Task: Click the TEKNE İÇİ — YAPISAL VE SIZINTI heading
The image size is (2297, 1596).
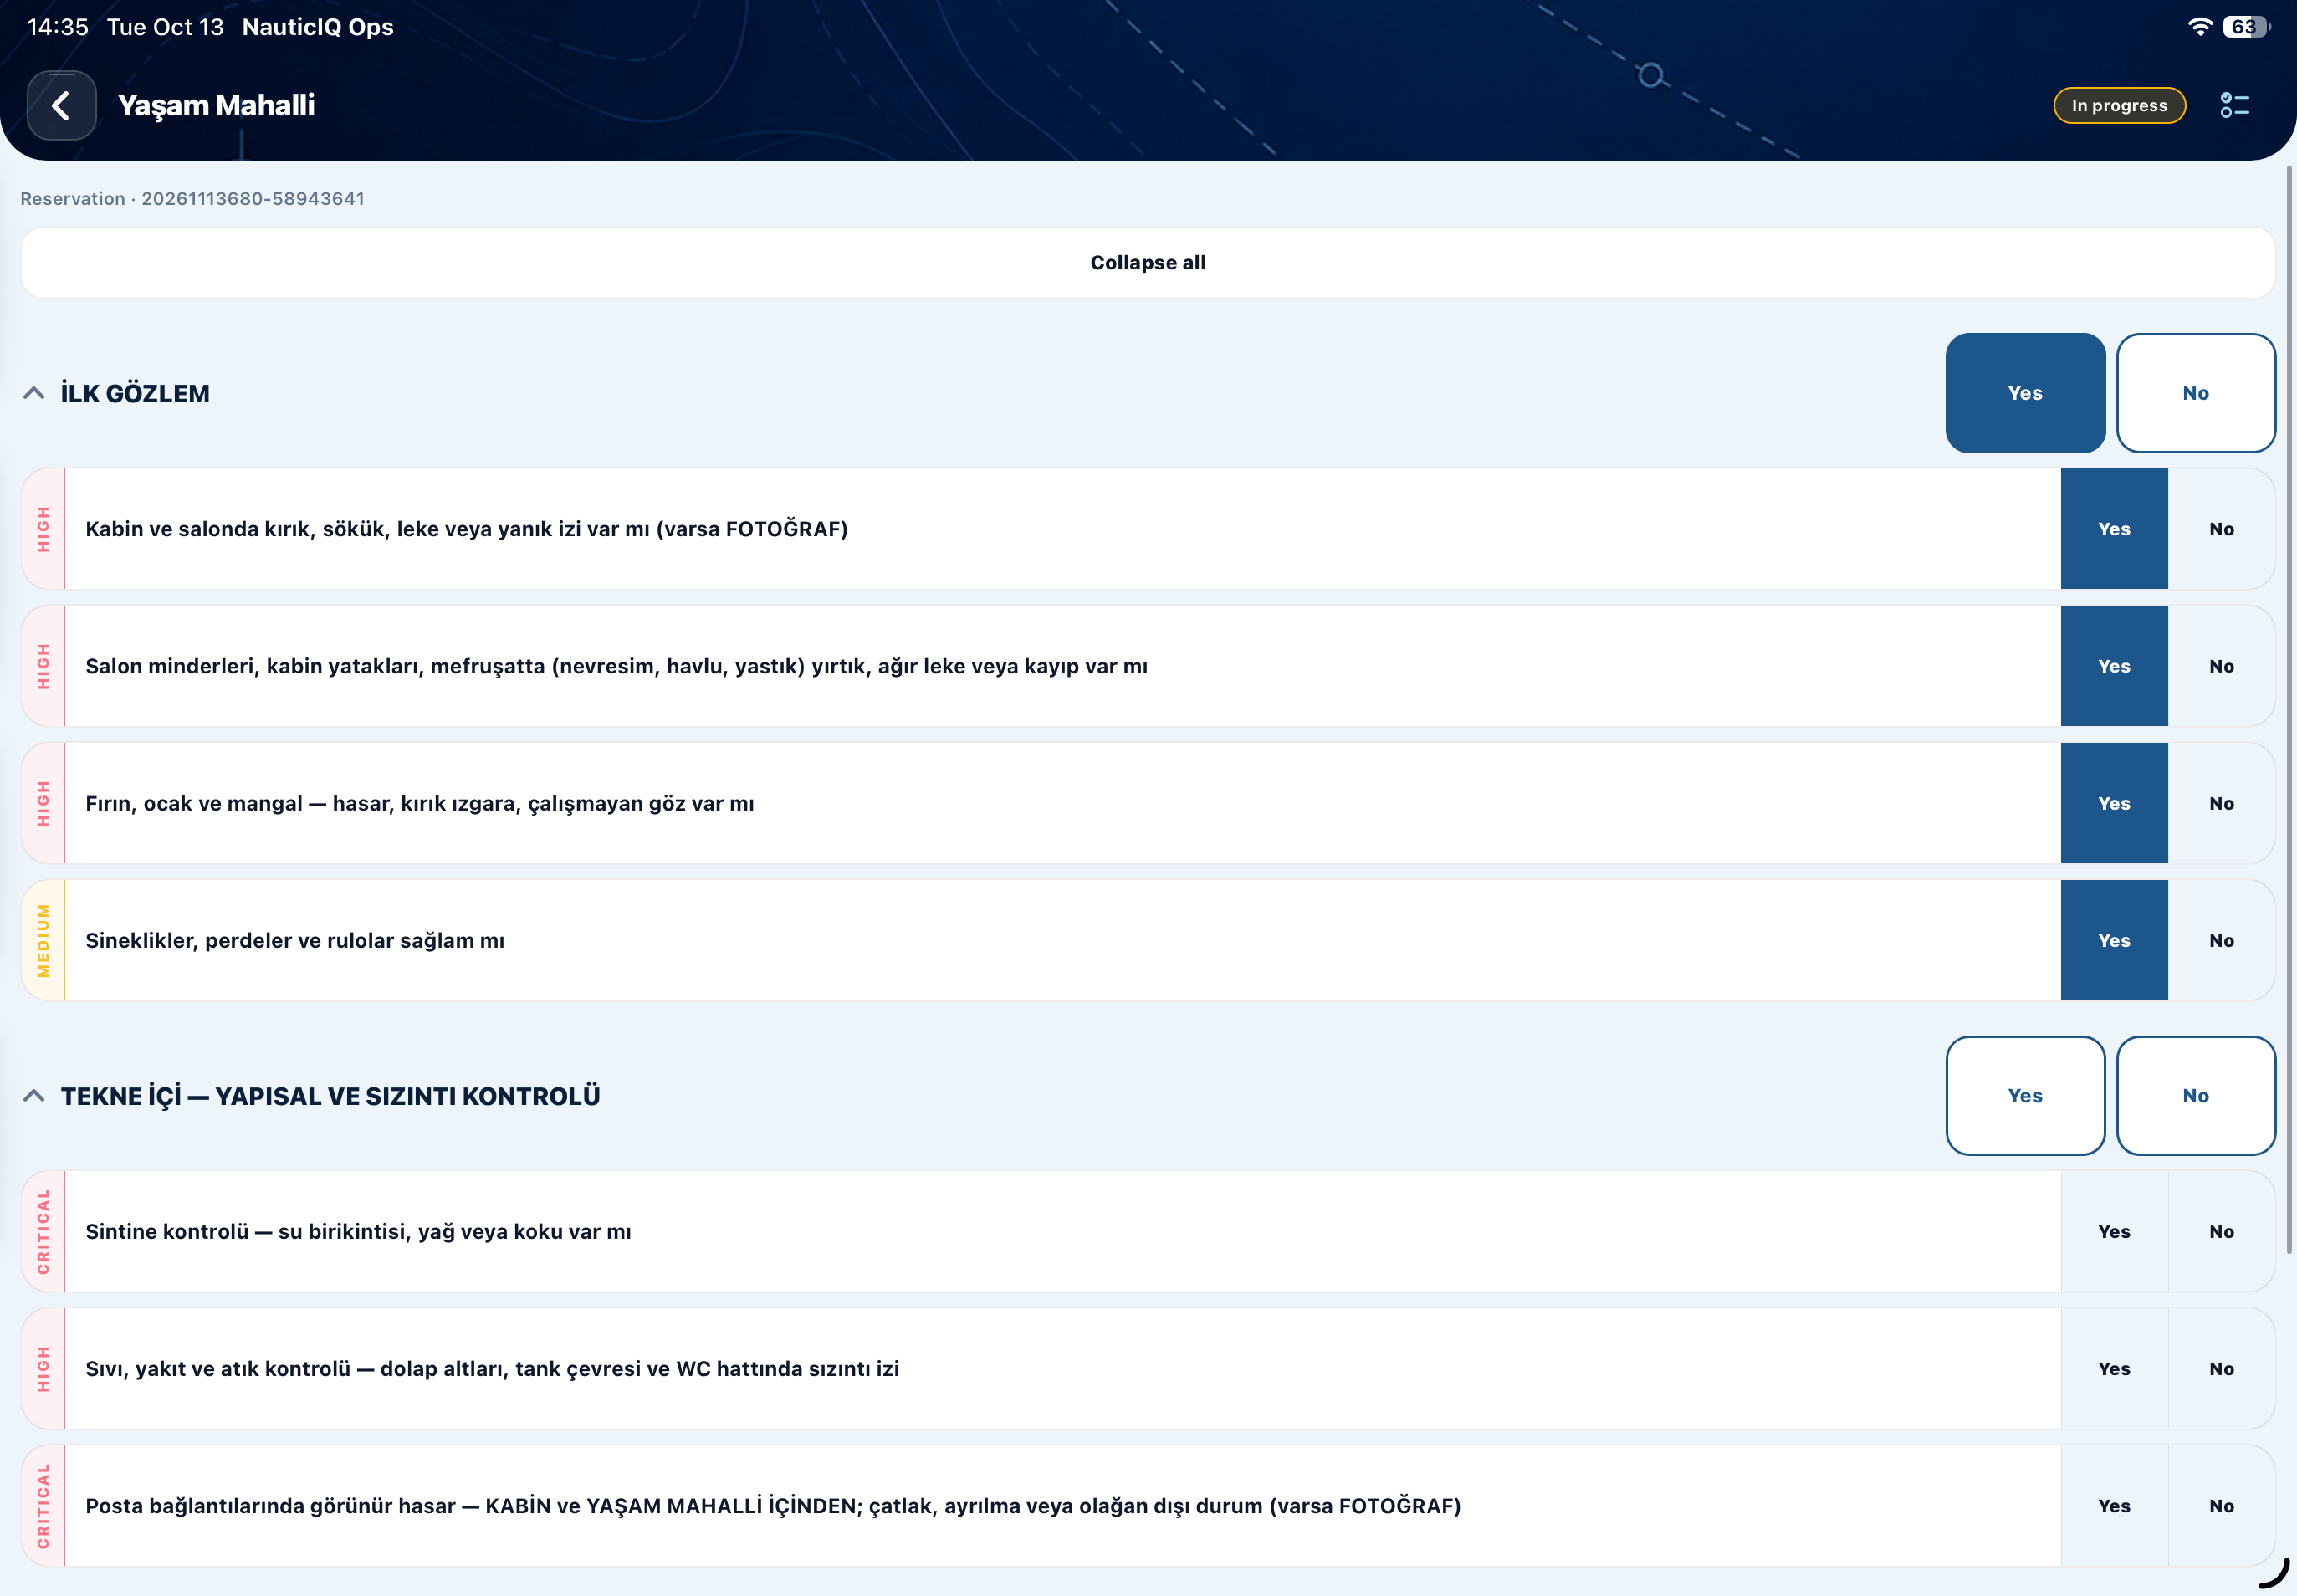Action: [330, 1096]
